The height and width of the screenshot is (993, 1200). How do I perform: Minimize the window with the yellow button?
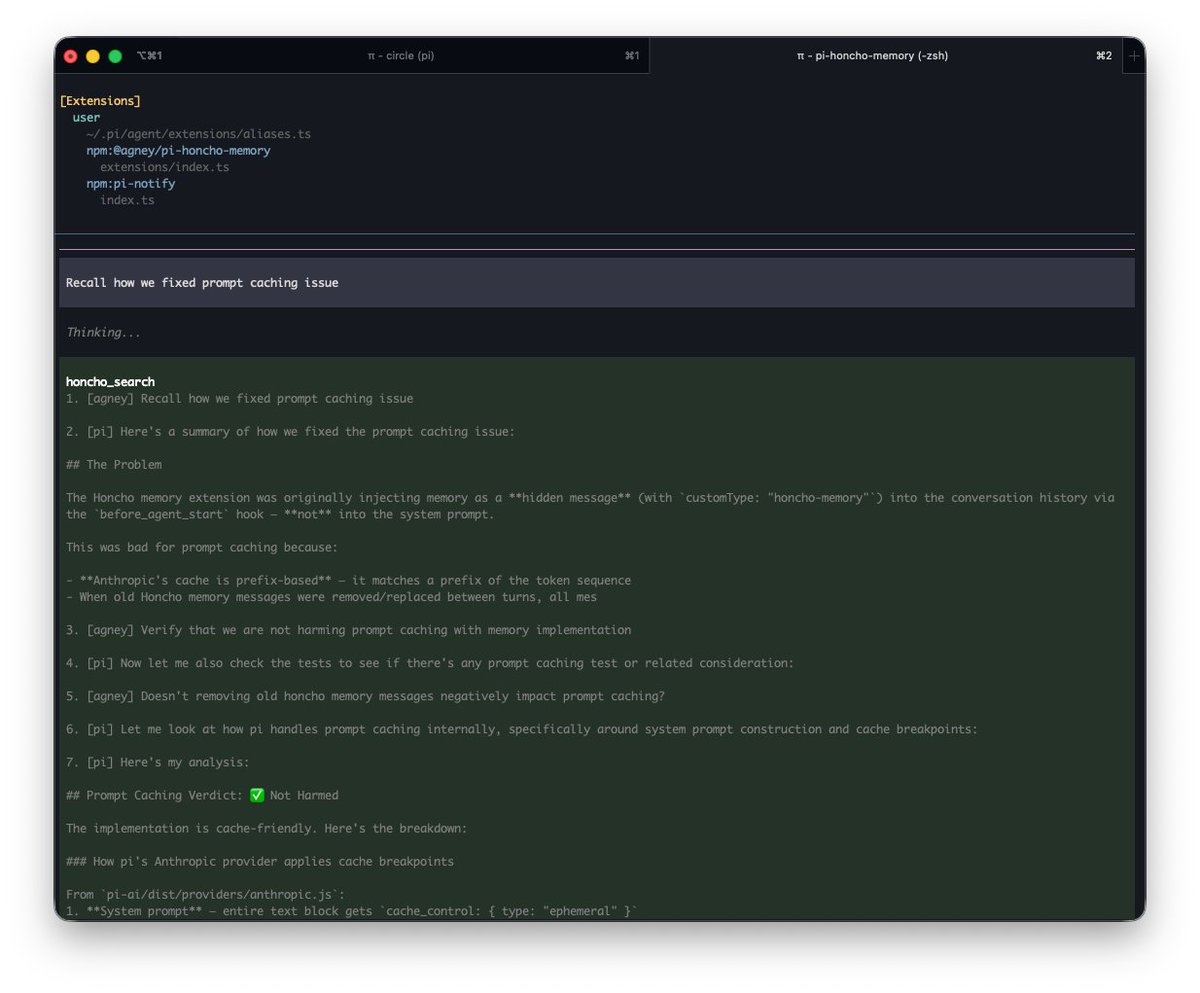click(x=93, y=56)
